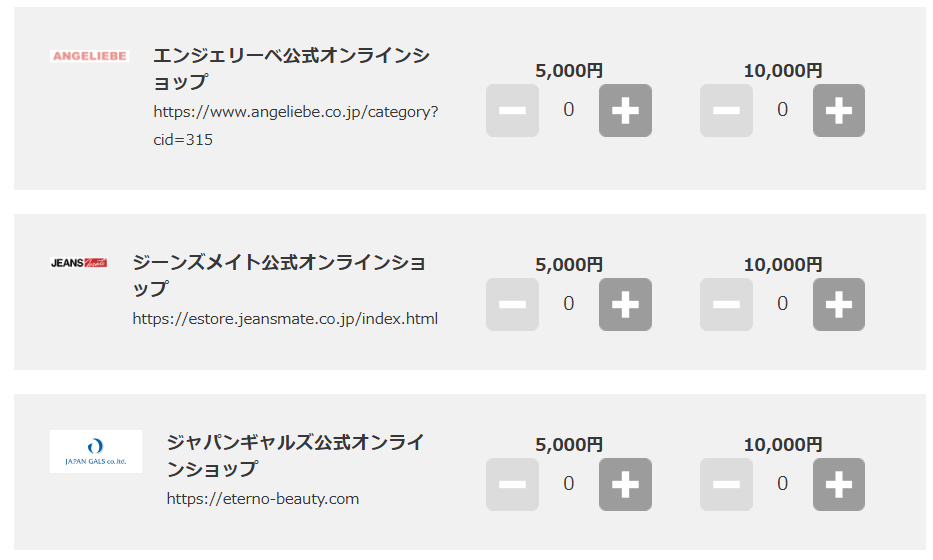The height and width of the screenshot is (560, 933).
Task: Decrease Angeliebe 5,000円 quantity with minus
Action: 512,111
